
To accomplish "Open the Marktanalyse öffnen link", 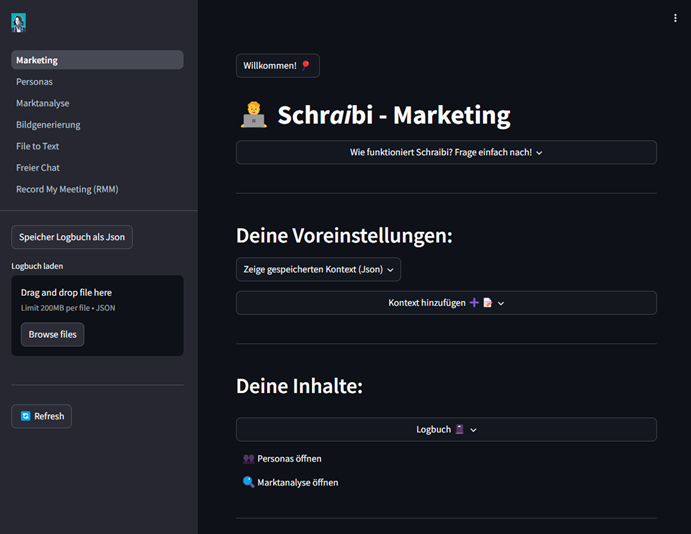I will coord(297,482).
